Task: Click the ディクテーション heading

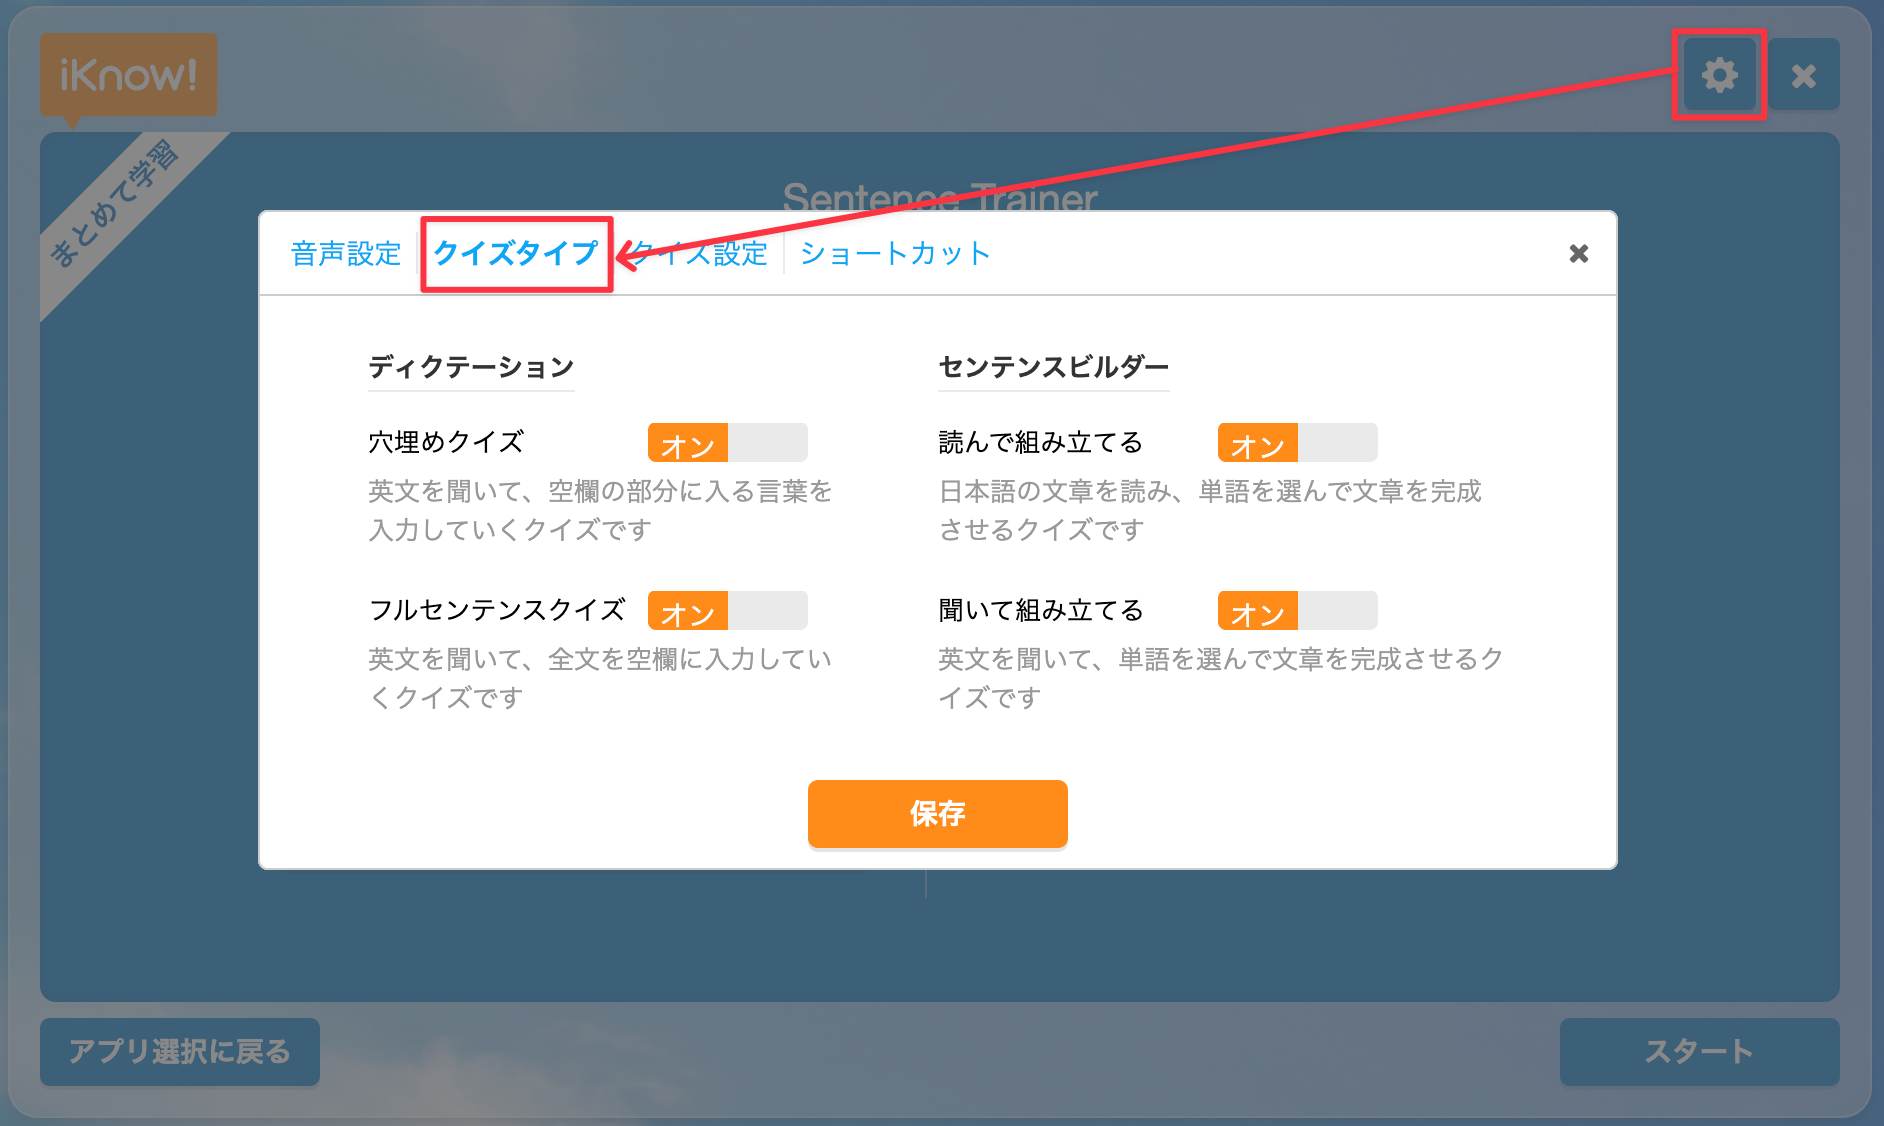Action: 471,367
